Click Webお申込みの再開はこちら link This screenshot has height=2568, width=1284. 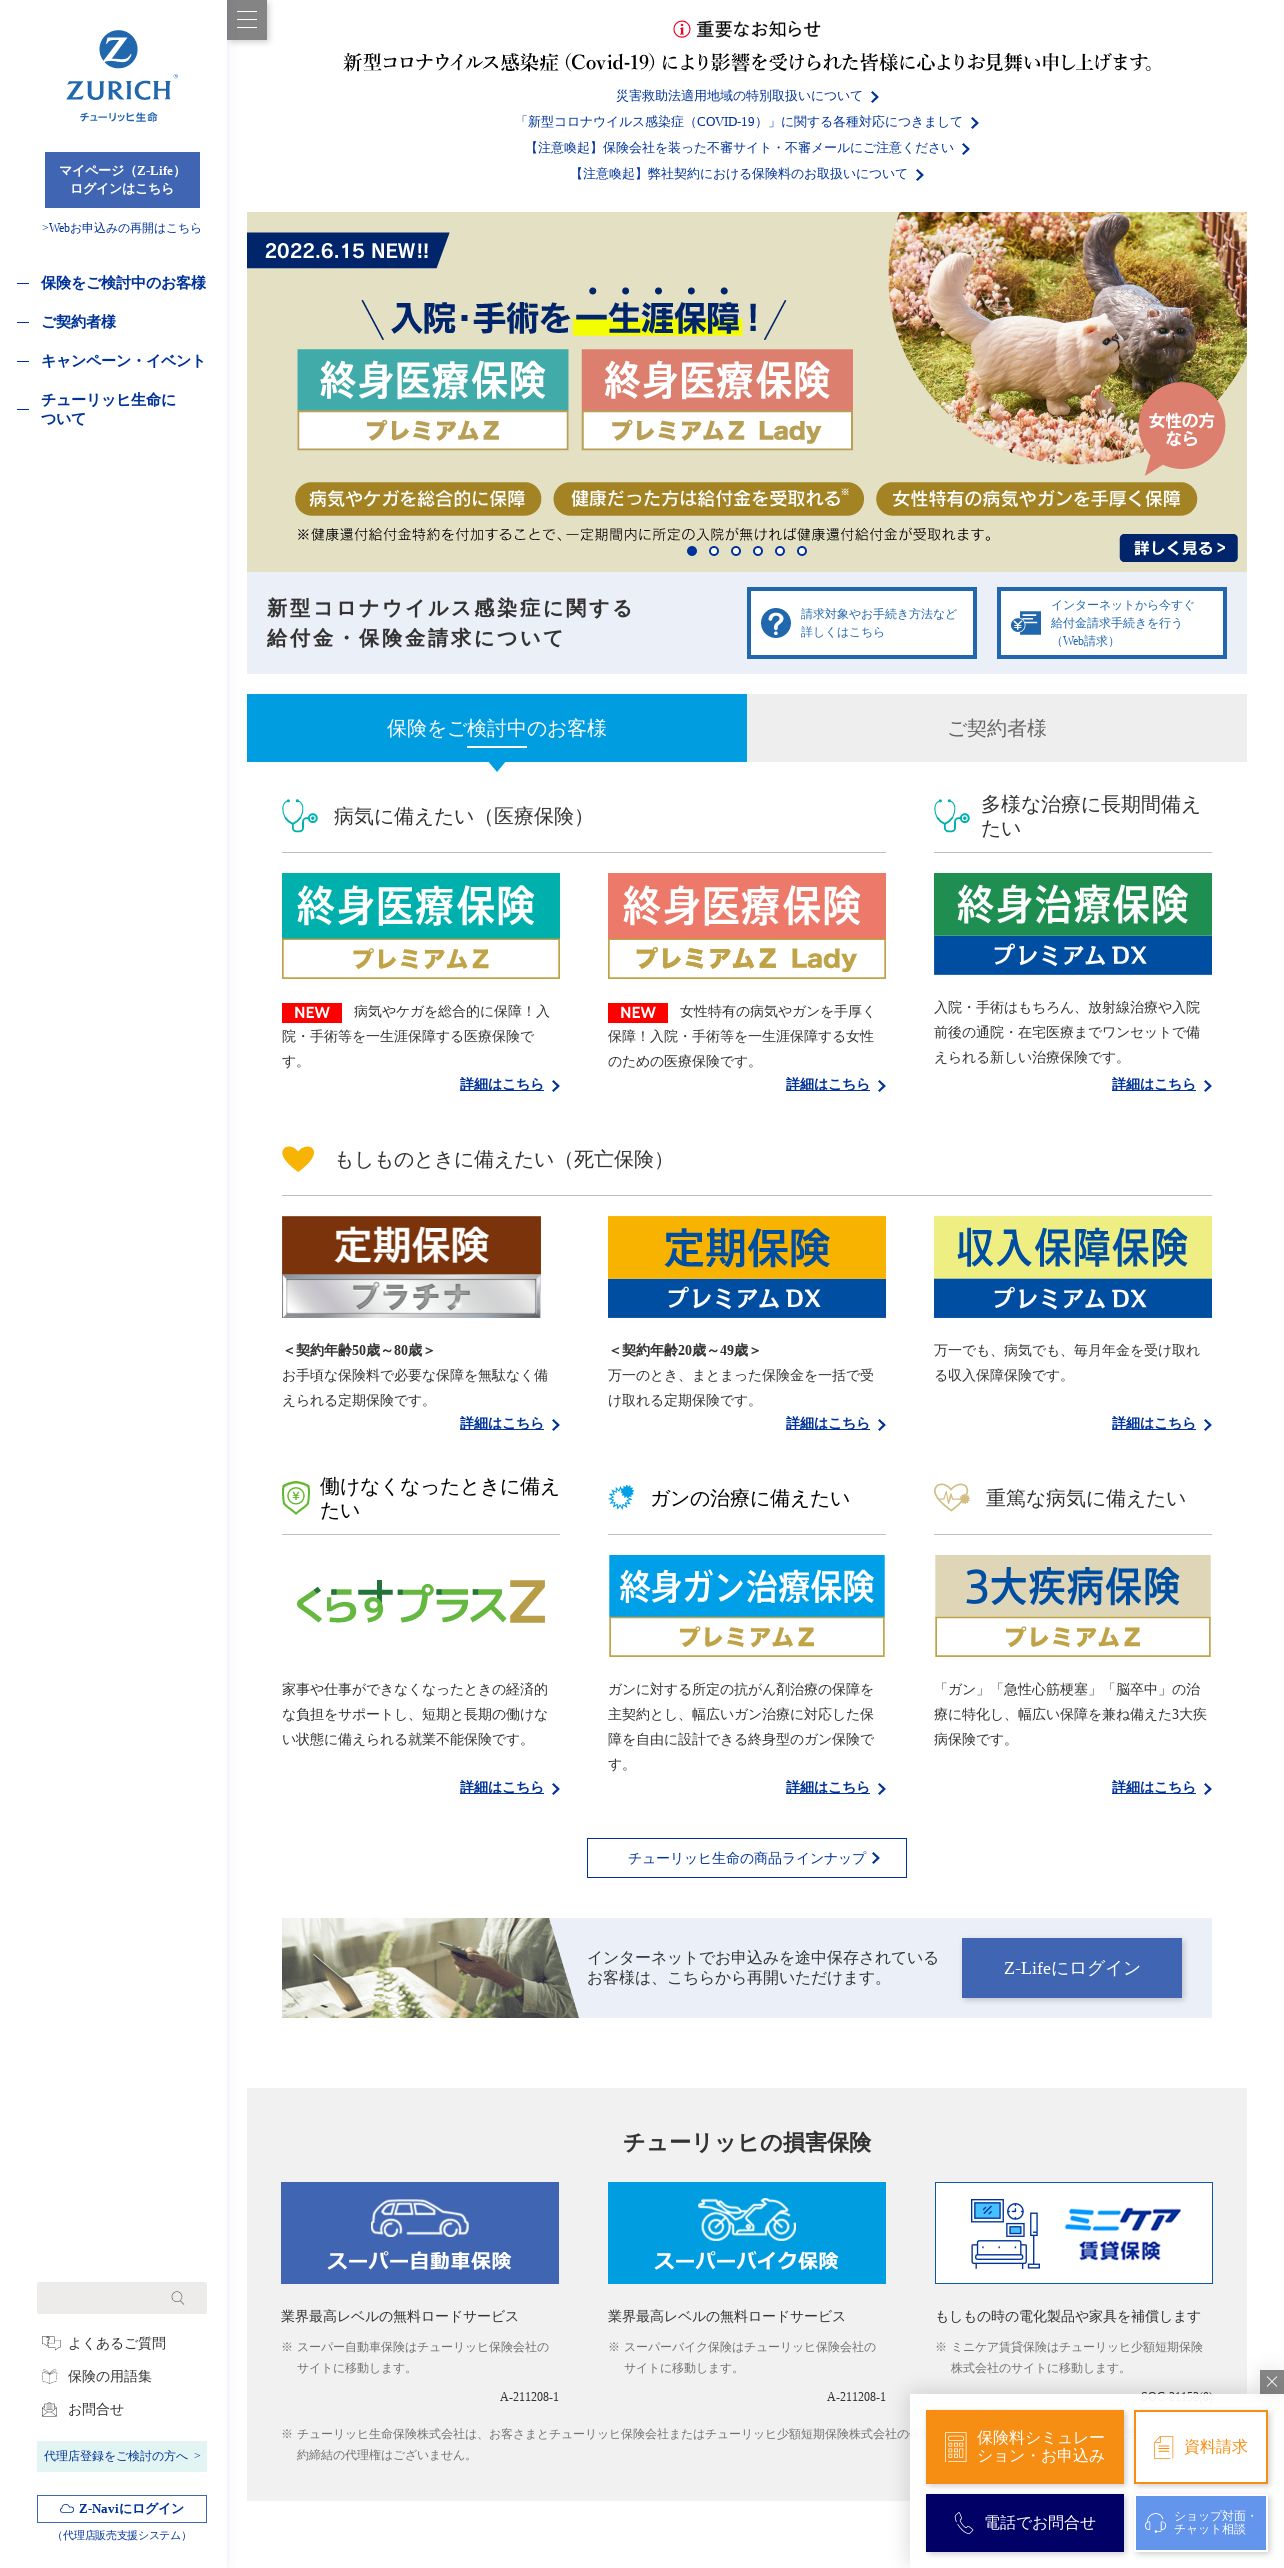click(121, 228)
